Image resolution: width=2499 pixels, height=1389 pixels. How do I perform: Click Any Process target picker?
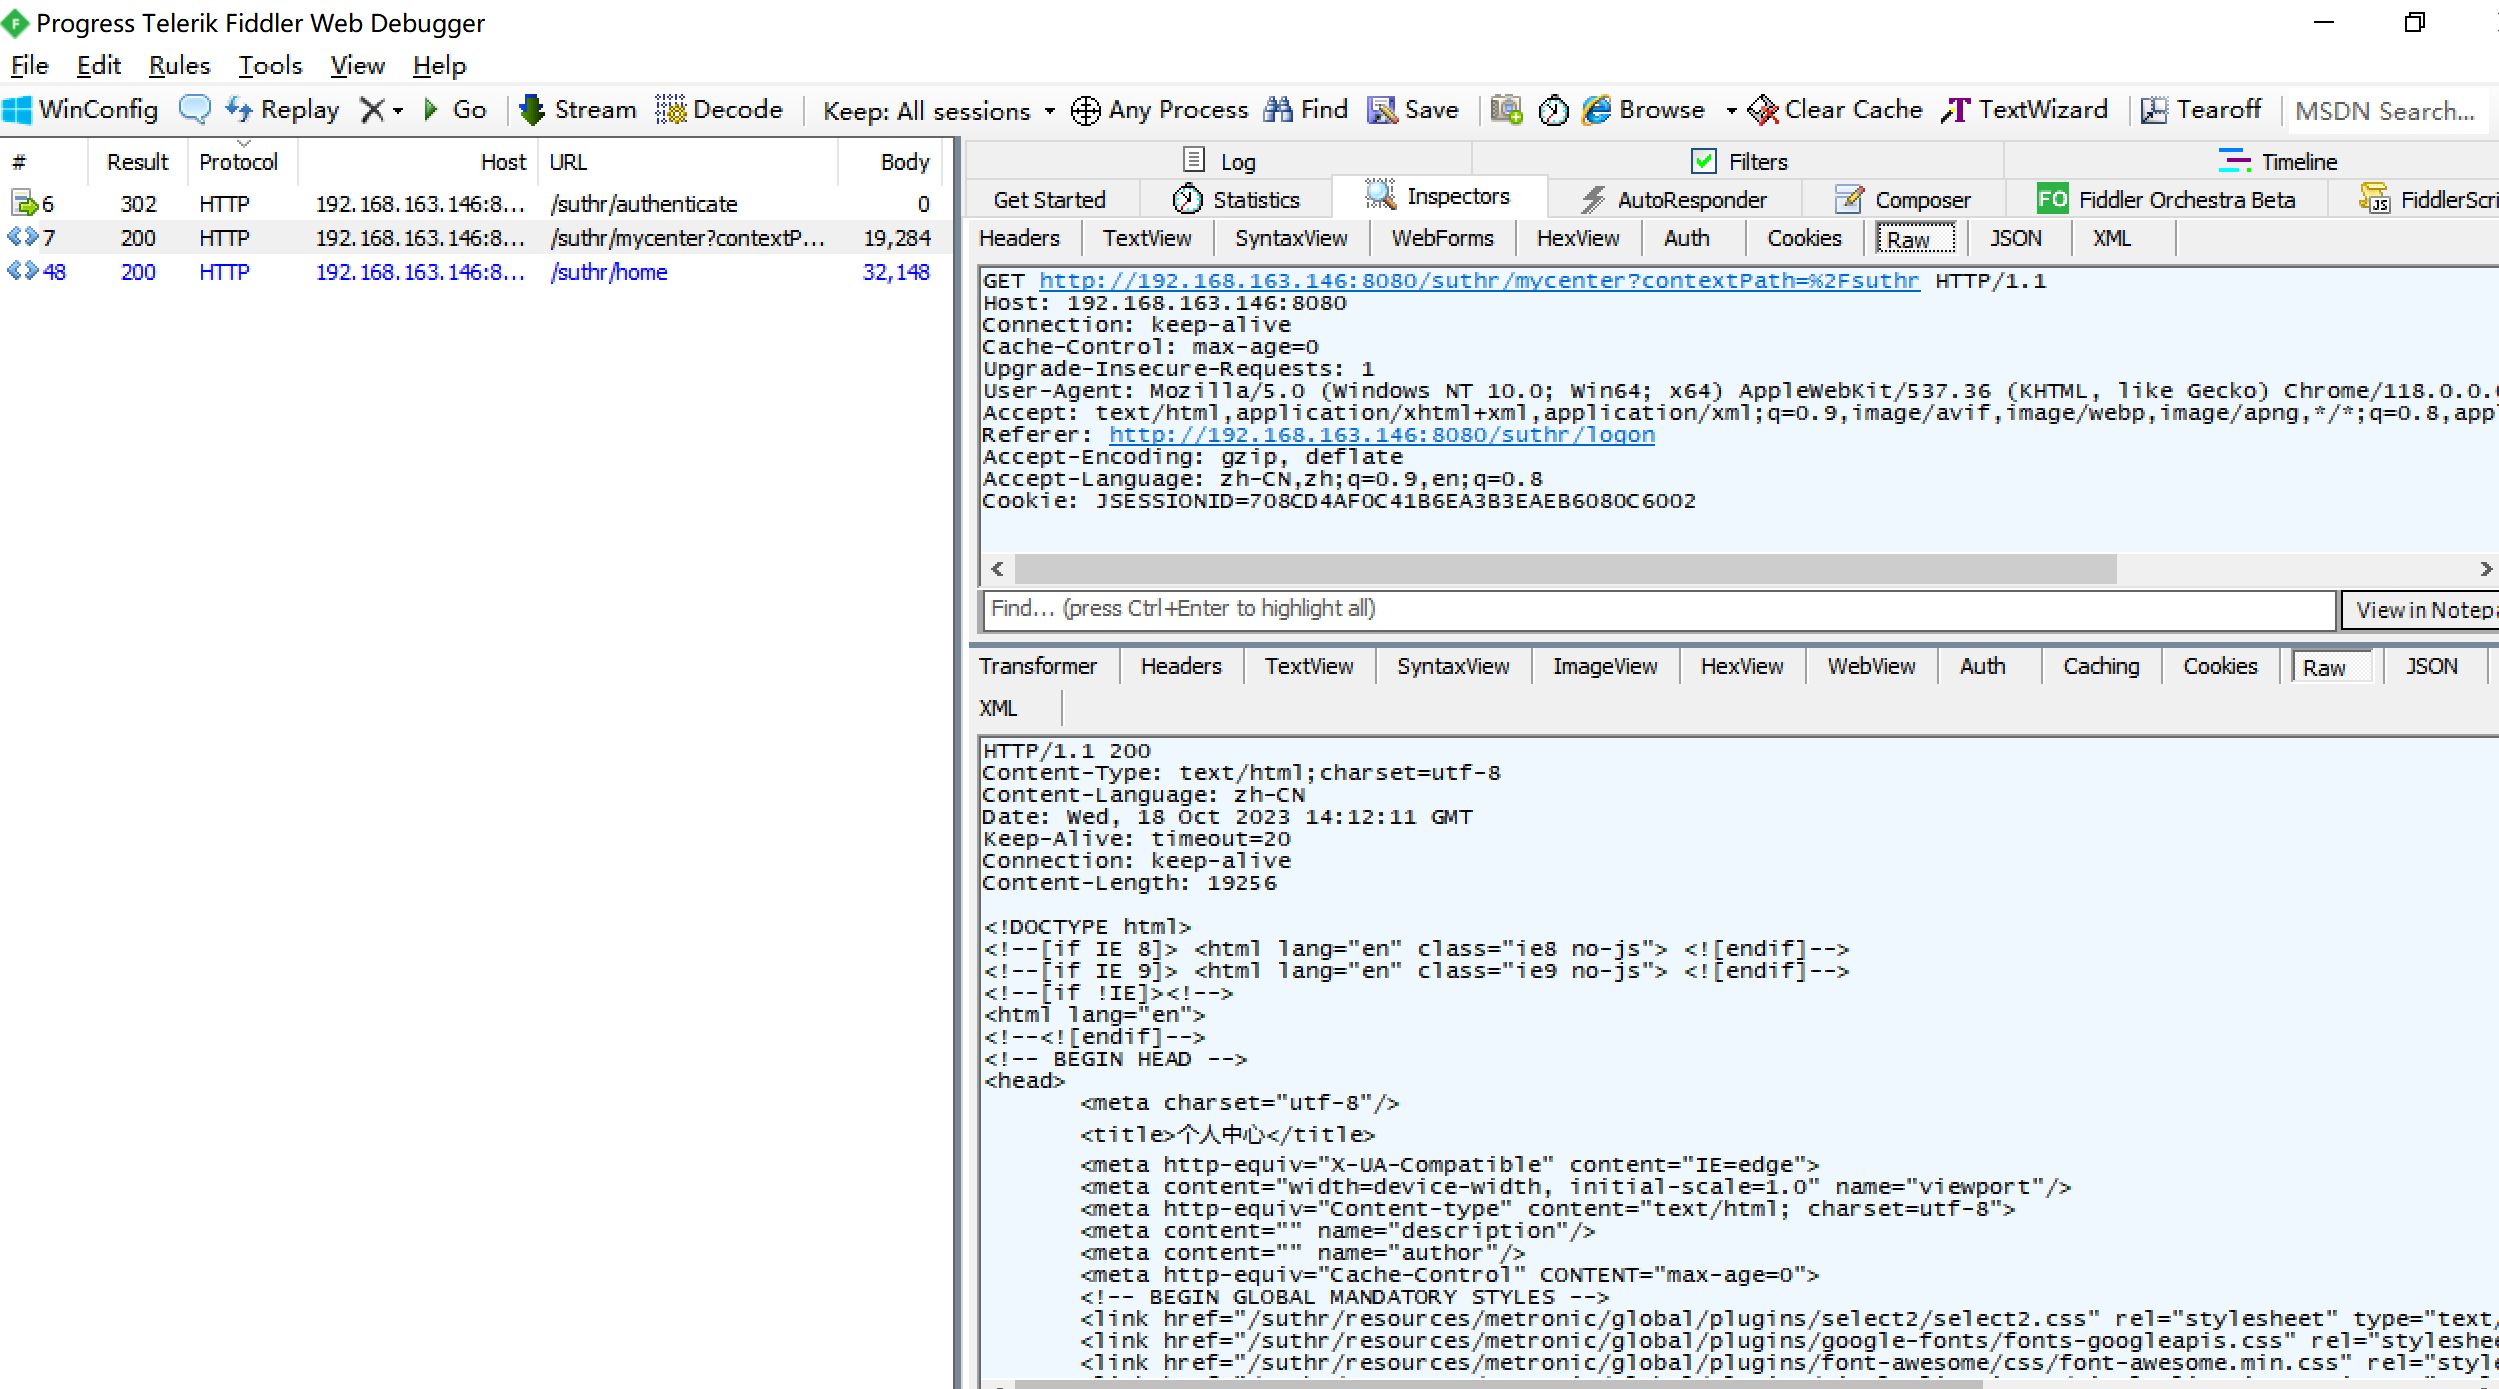click(1160, 110)
